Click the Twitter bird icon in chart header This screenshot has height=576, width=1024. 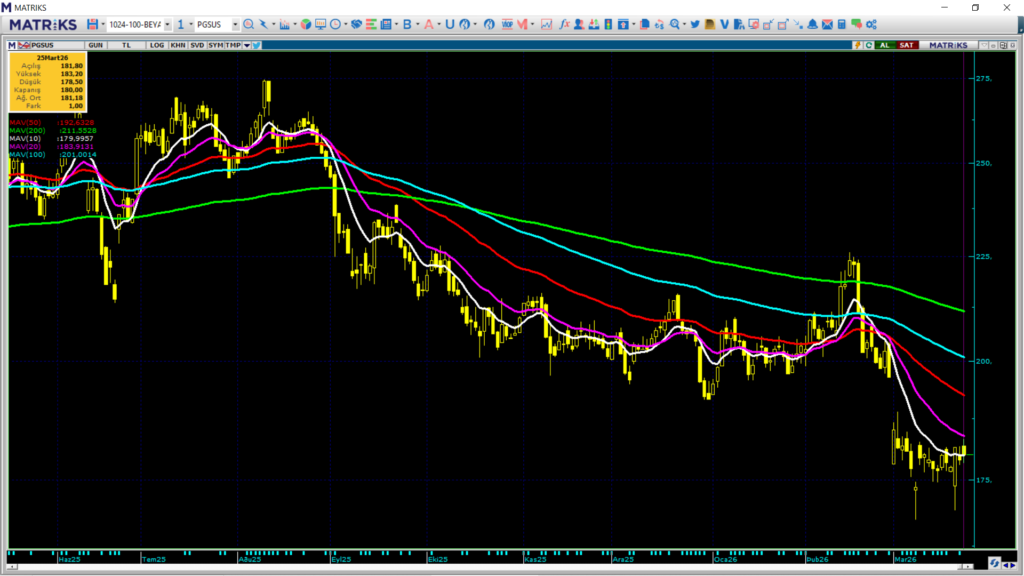257,45
